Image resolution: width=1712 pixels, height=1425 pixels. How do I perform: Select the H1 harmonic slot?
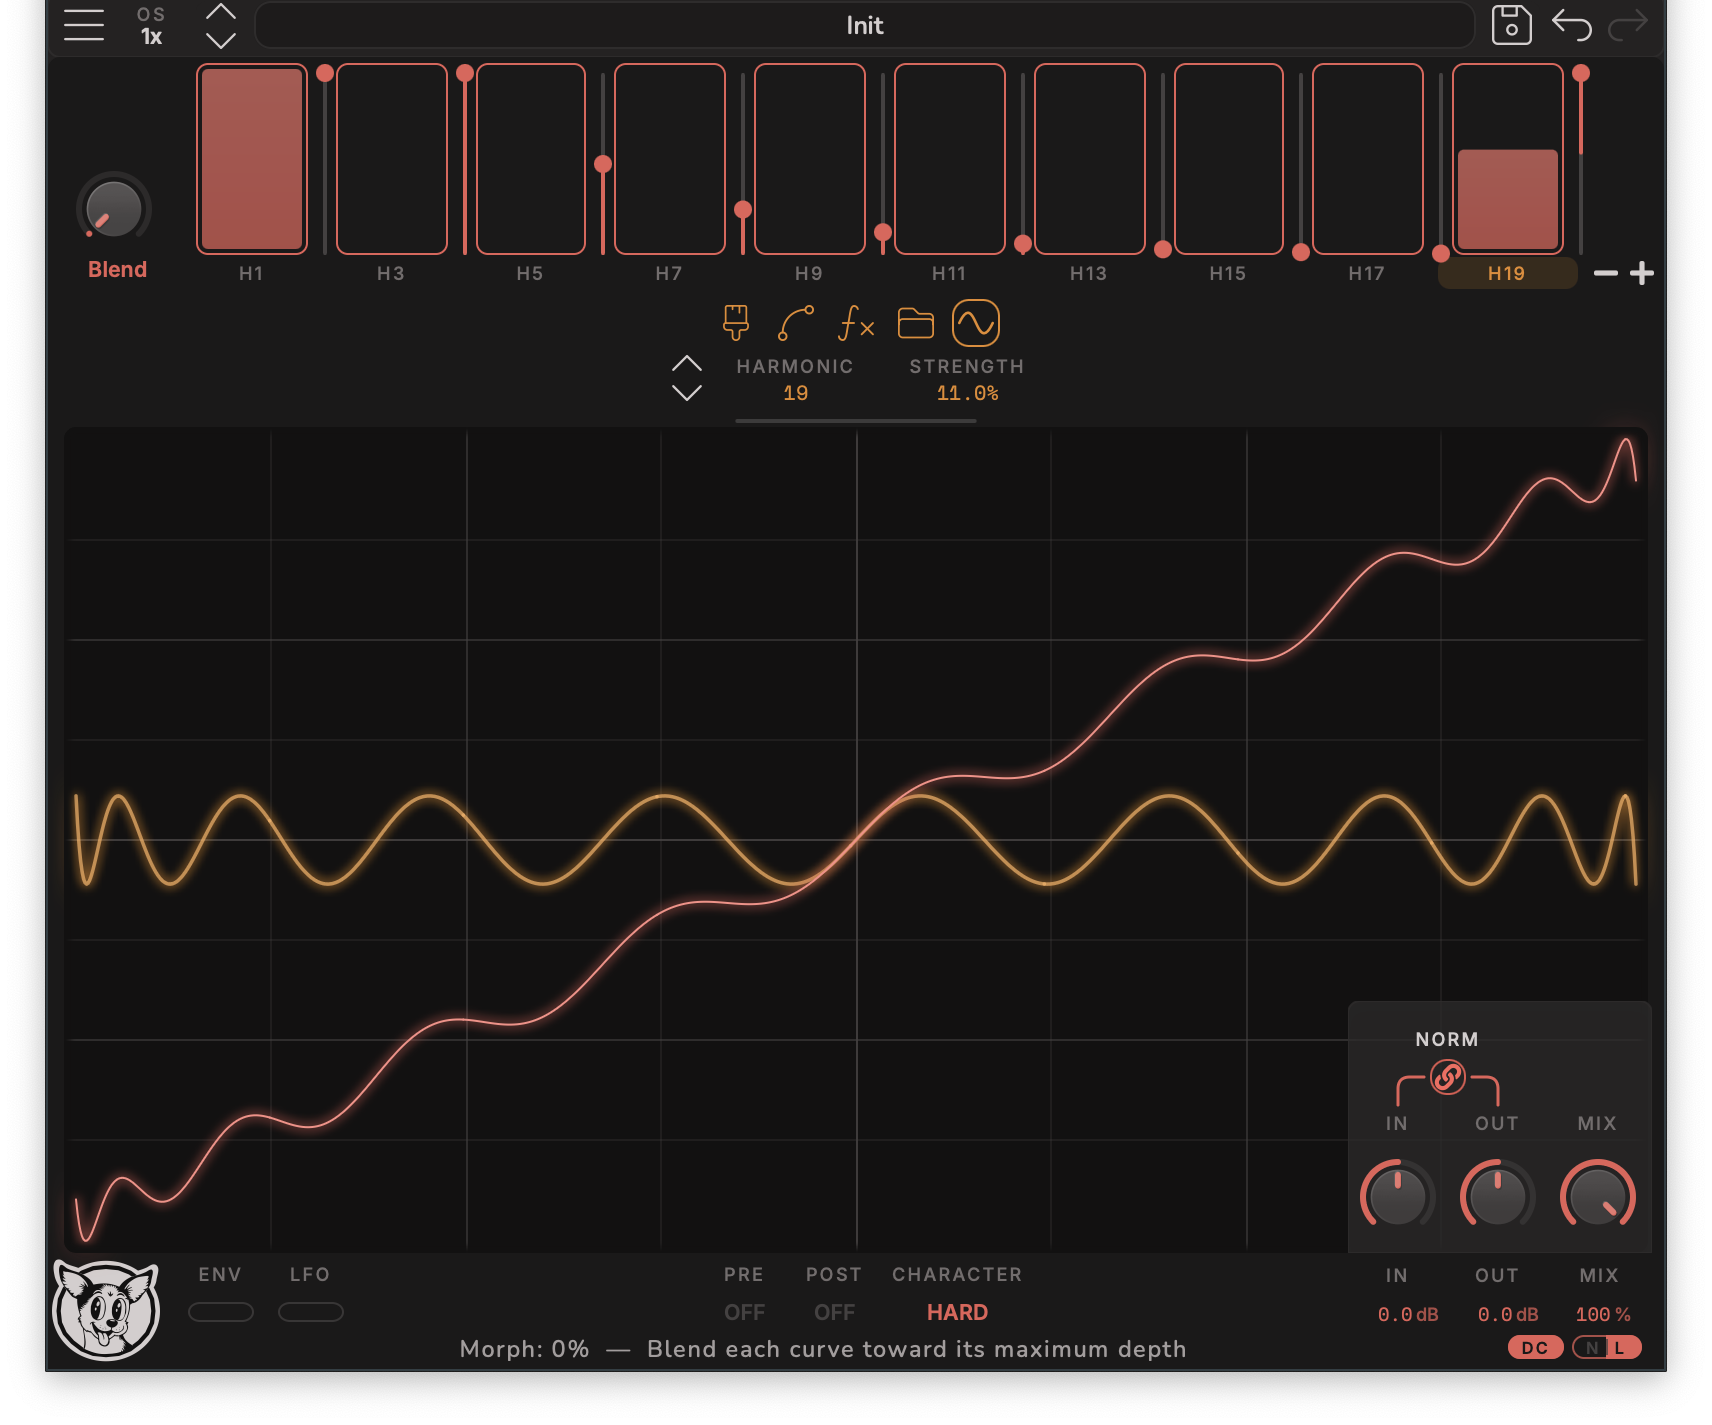point(252,159)
